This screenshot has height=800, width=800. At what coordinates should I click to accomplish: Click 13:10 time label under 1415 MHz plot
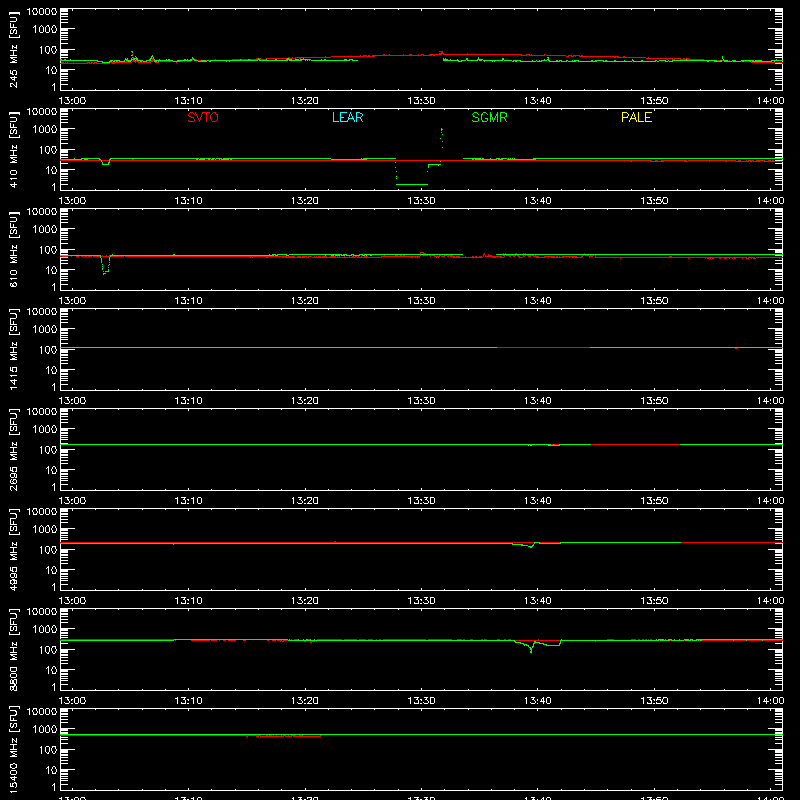(x=188, y=401)
